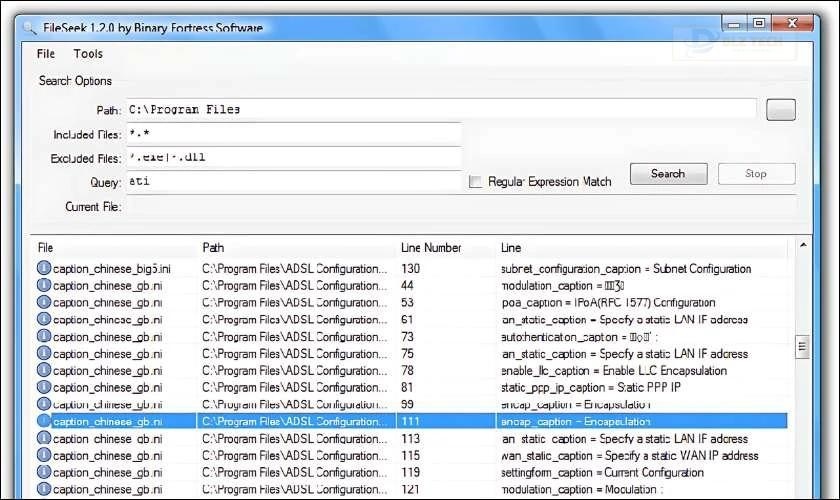
Task: Click line number 115 cell
Action: [410, 456]
